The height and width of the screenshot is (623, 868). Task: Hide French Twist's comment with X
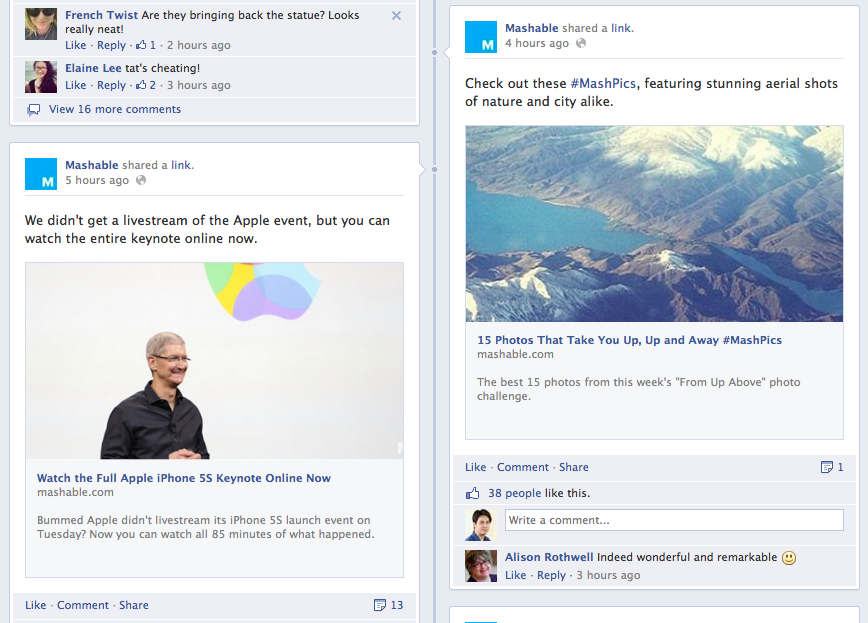396,16
